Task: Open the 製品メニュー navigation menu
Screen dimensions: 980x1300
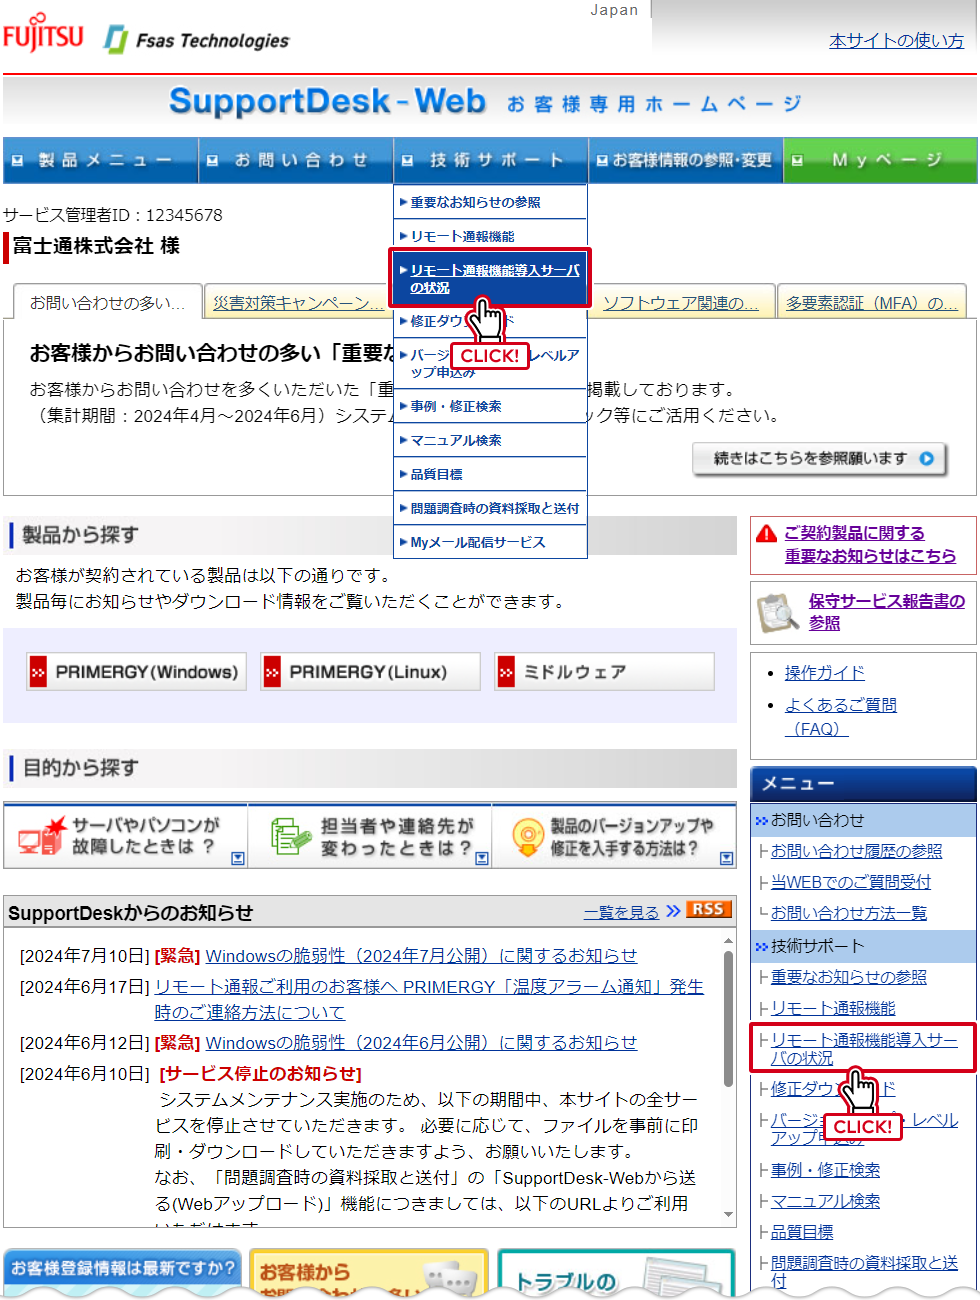Action: tap(100, 160)
